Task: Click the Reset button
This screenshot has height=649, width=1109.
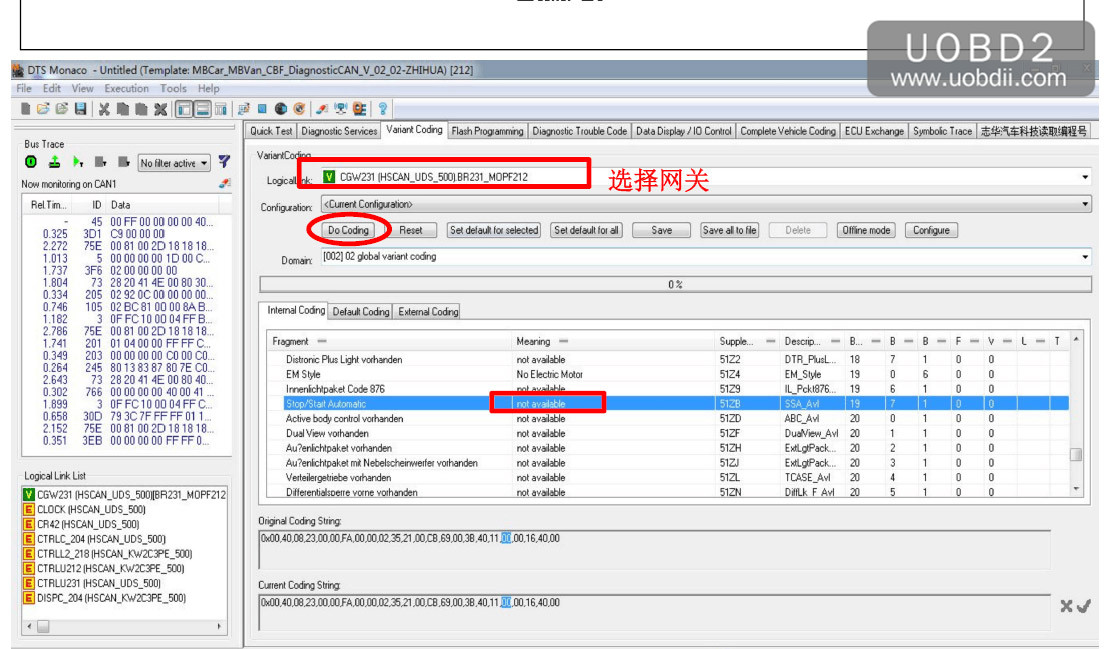Action: click(410, 230)
